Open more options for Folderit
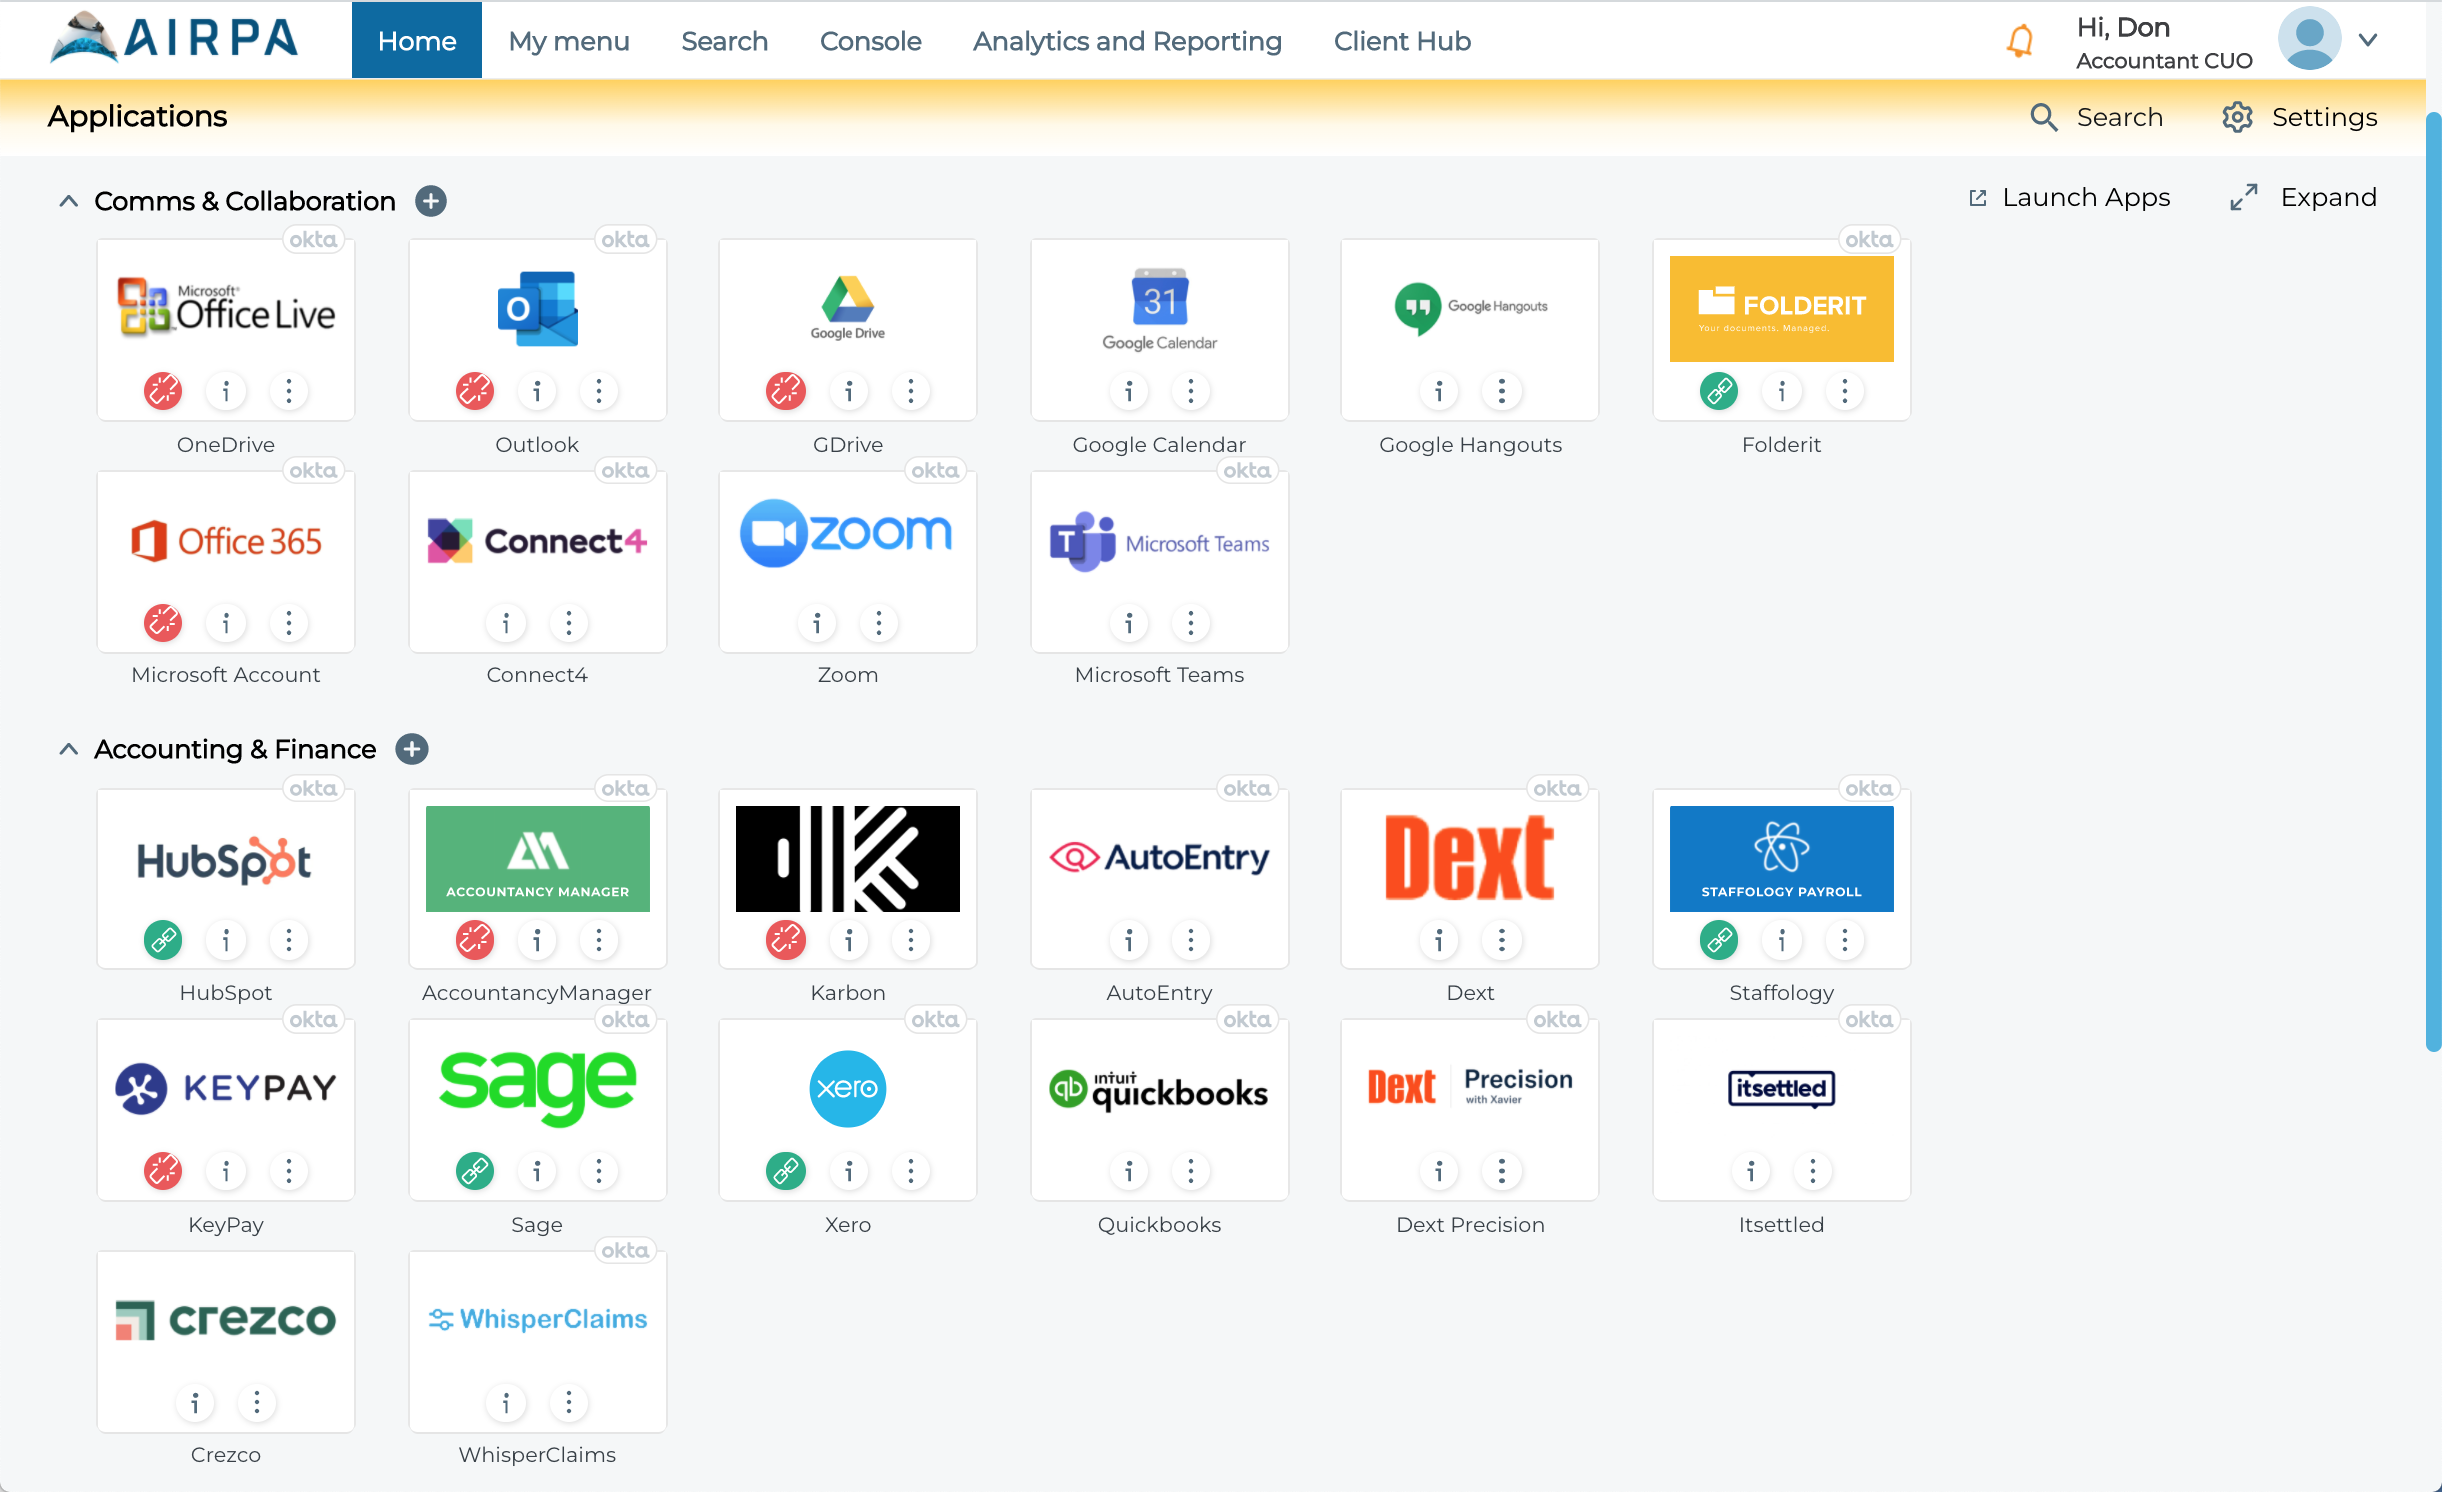 pos(1845,391)
